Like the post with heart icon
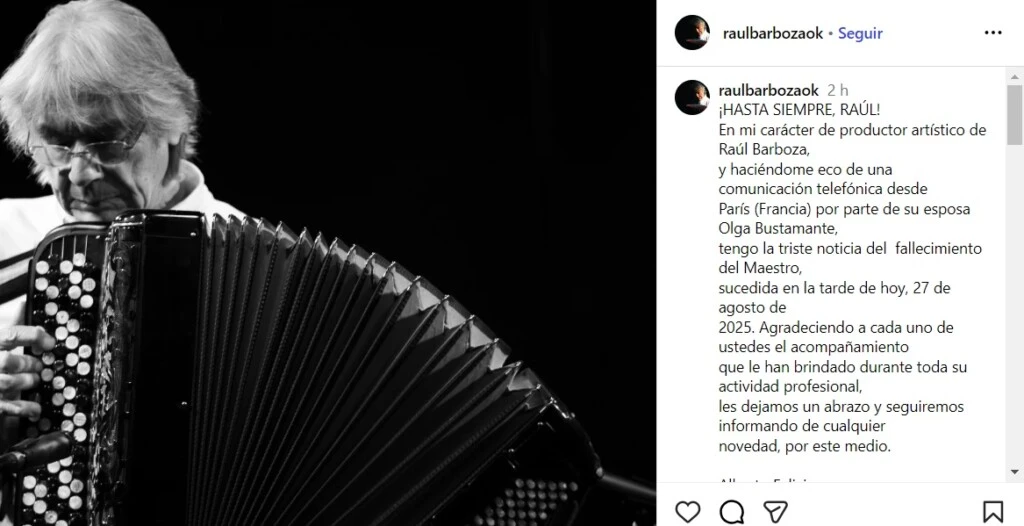This screenshot has height=526, width=1024. coord(687,512)
